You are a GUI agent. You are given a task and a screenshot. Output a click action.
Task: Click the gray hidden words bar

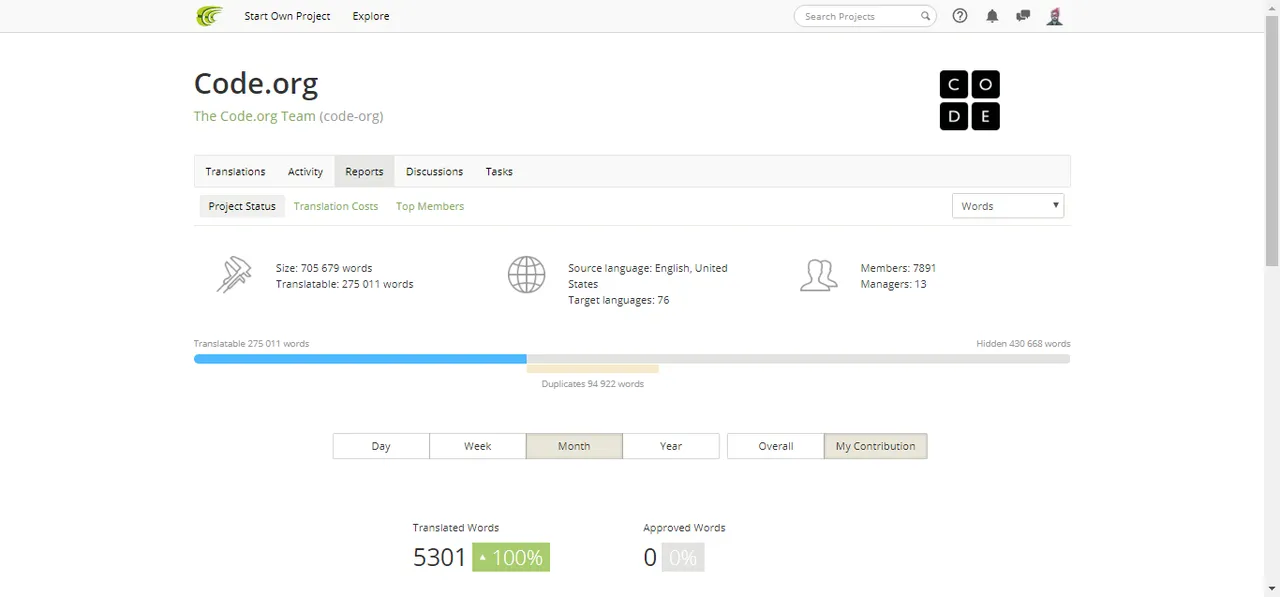coord(798,359)
